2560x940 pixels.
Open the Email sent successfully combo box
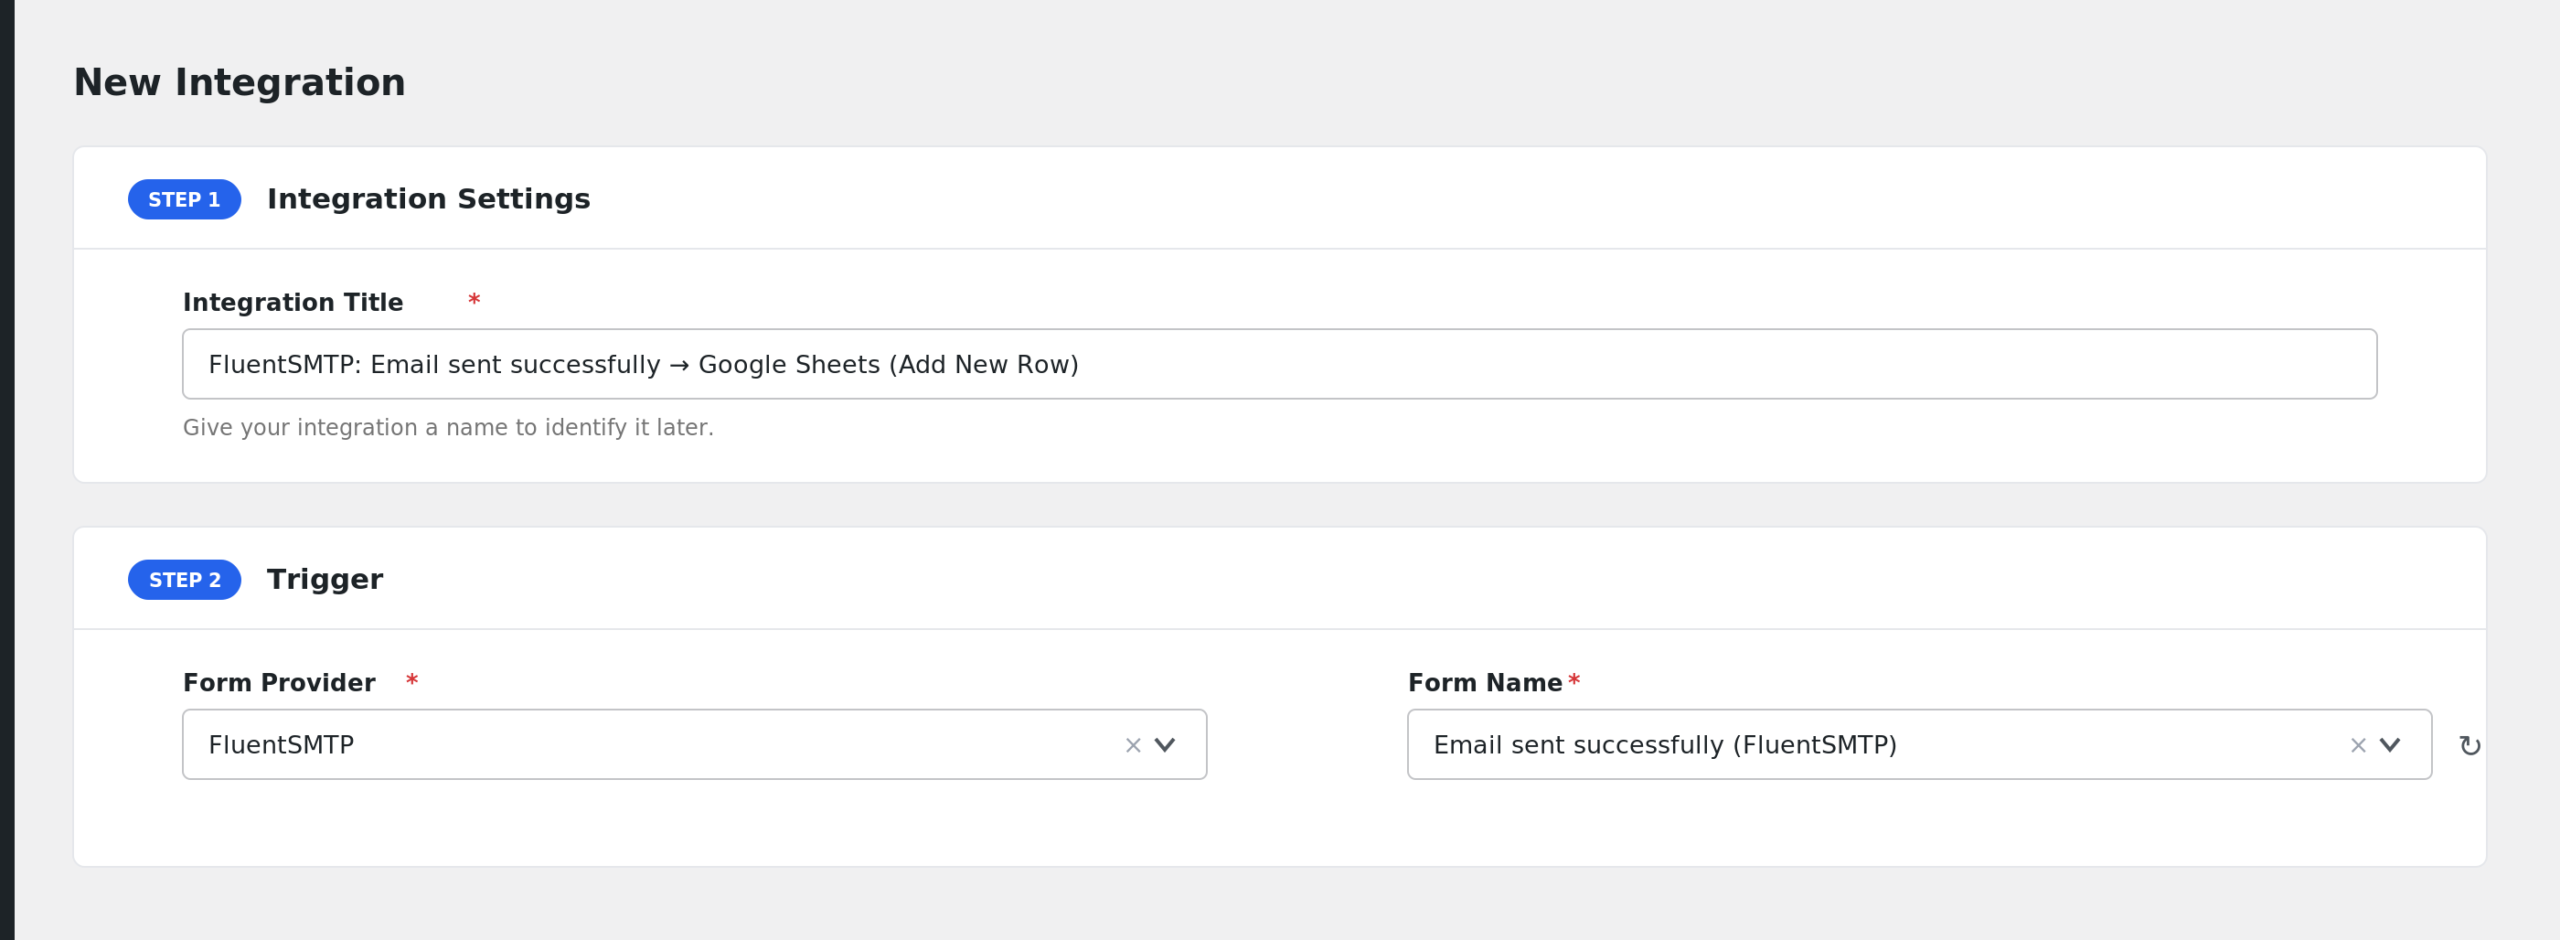(1919, 745)
